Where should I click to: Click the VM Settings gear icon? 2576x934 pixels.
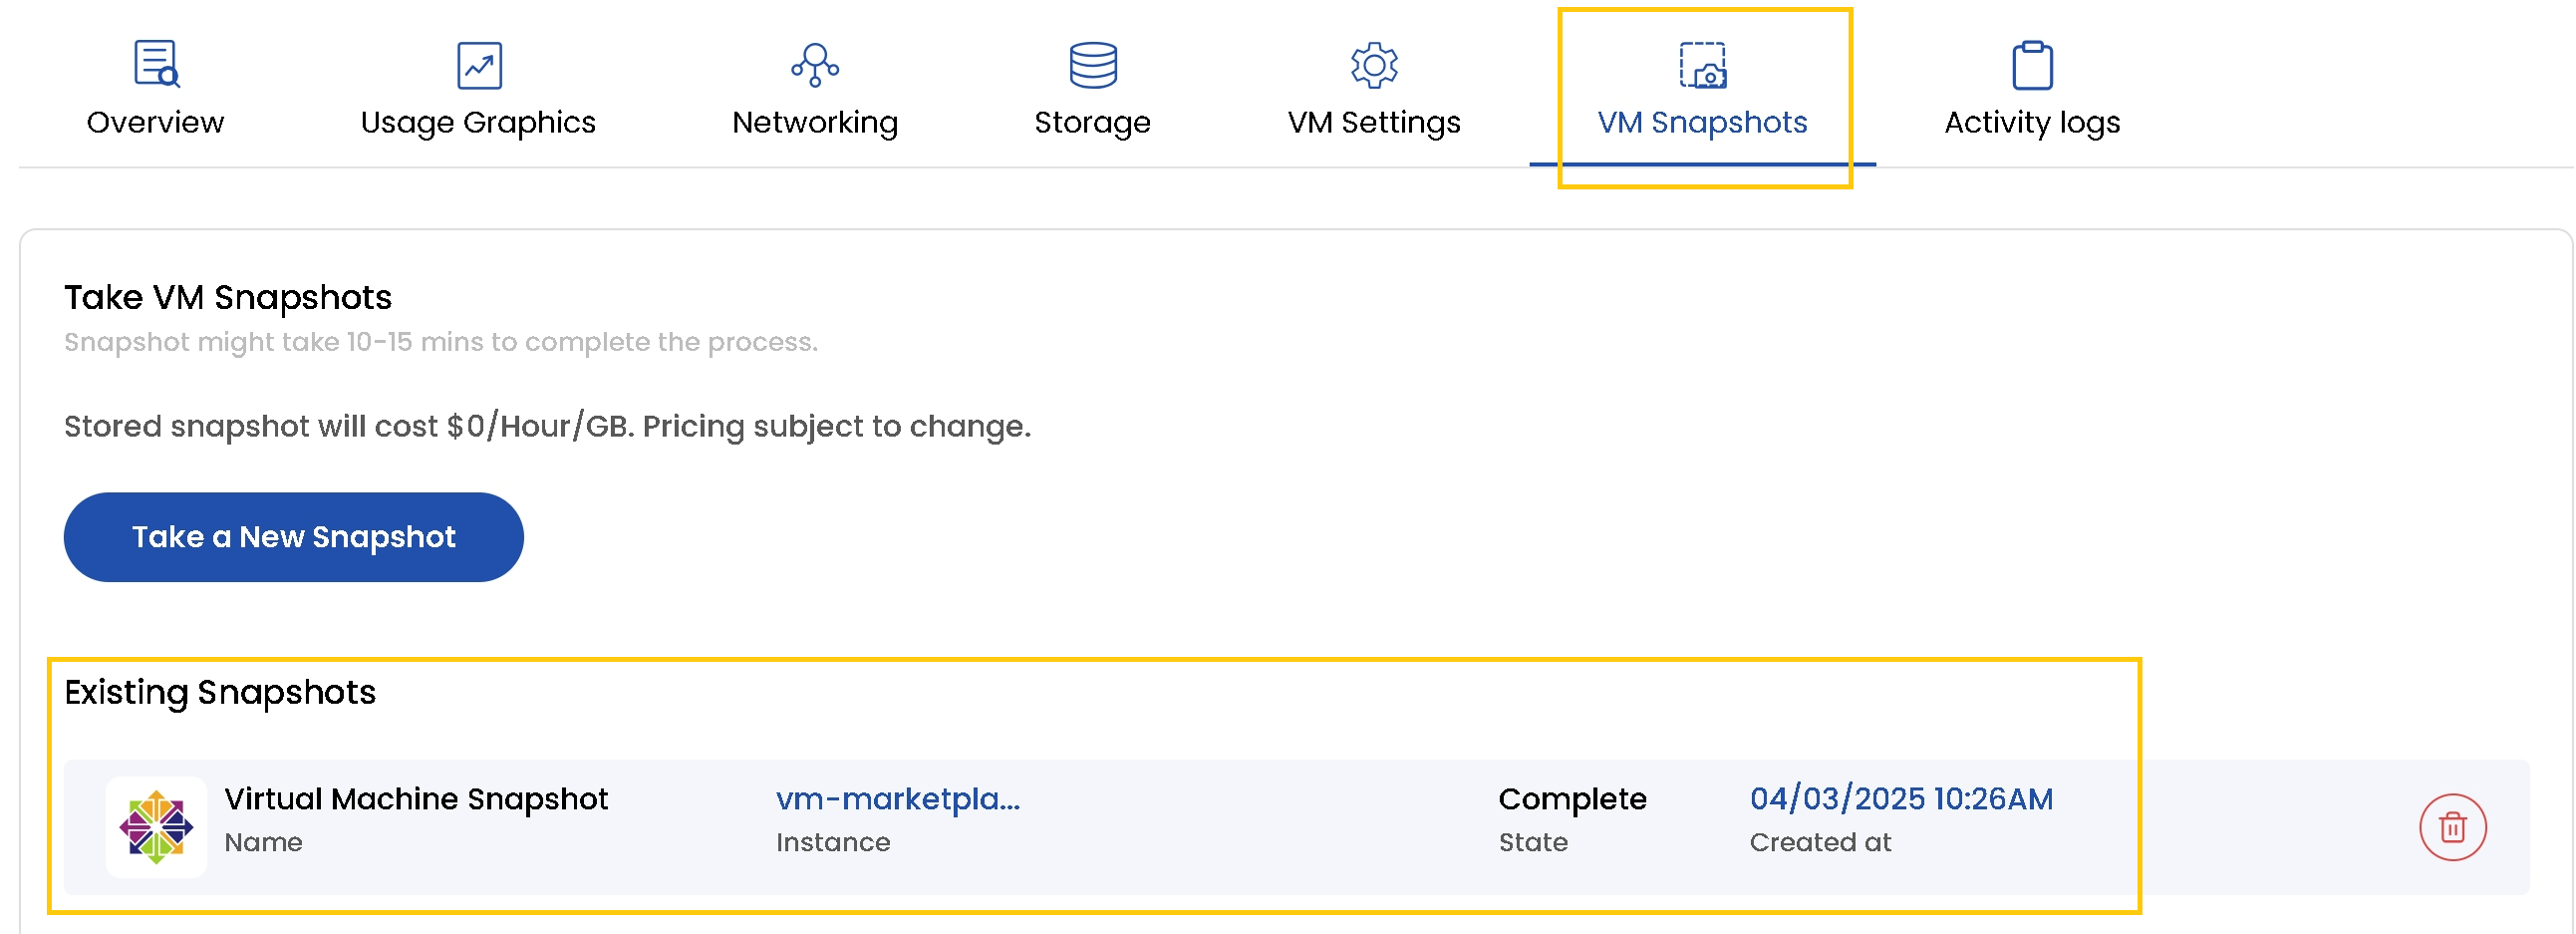pyautogui.click(x=1374, y=65)
